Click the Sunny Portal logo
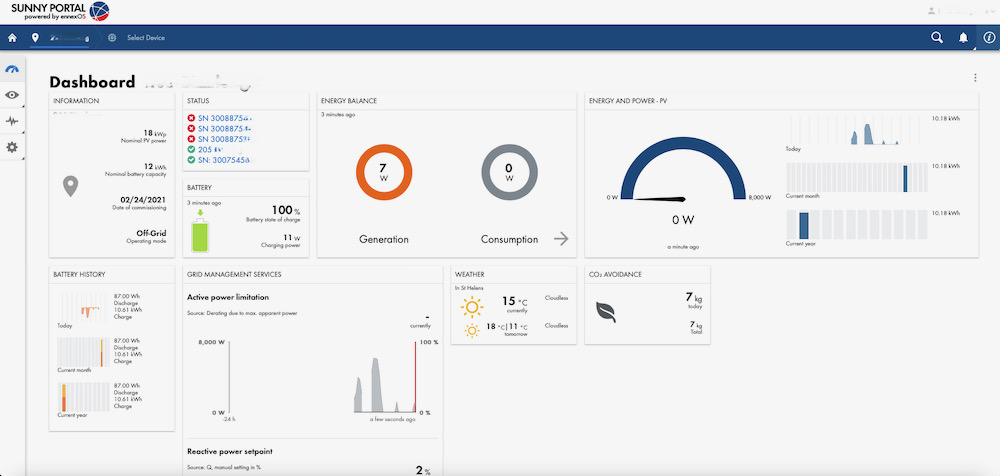 56,11
